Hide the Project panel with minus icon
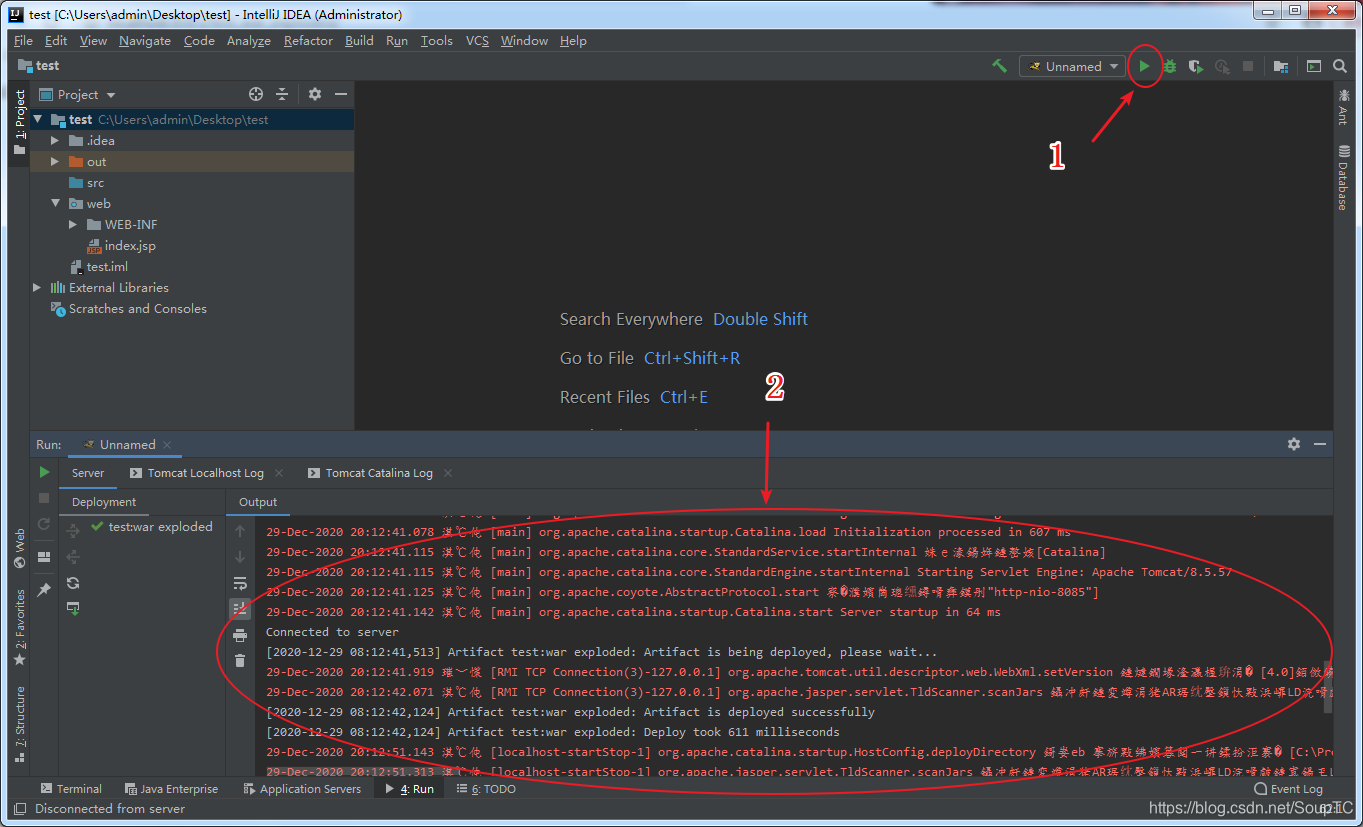Viewport: 1363px width, 827px height. tap(341, 94)
